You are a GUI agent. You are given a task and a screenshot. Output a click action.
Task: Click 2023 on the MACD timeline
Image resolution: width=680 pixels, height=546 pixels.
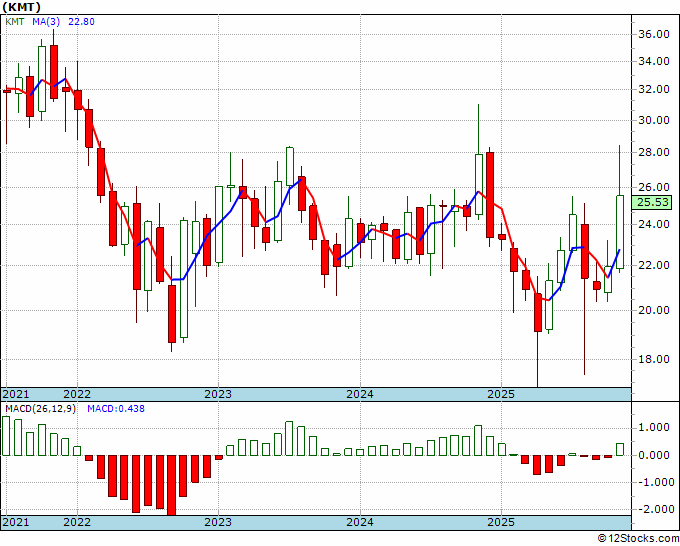218,522
